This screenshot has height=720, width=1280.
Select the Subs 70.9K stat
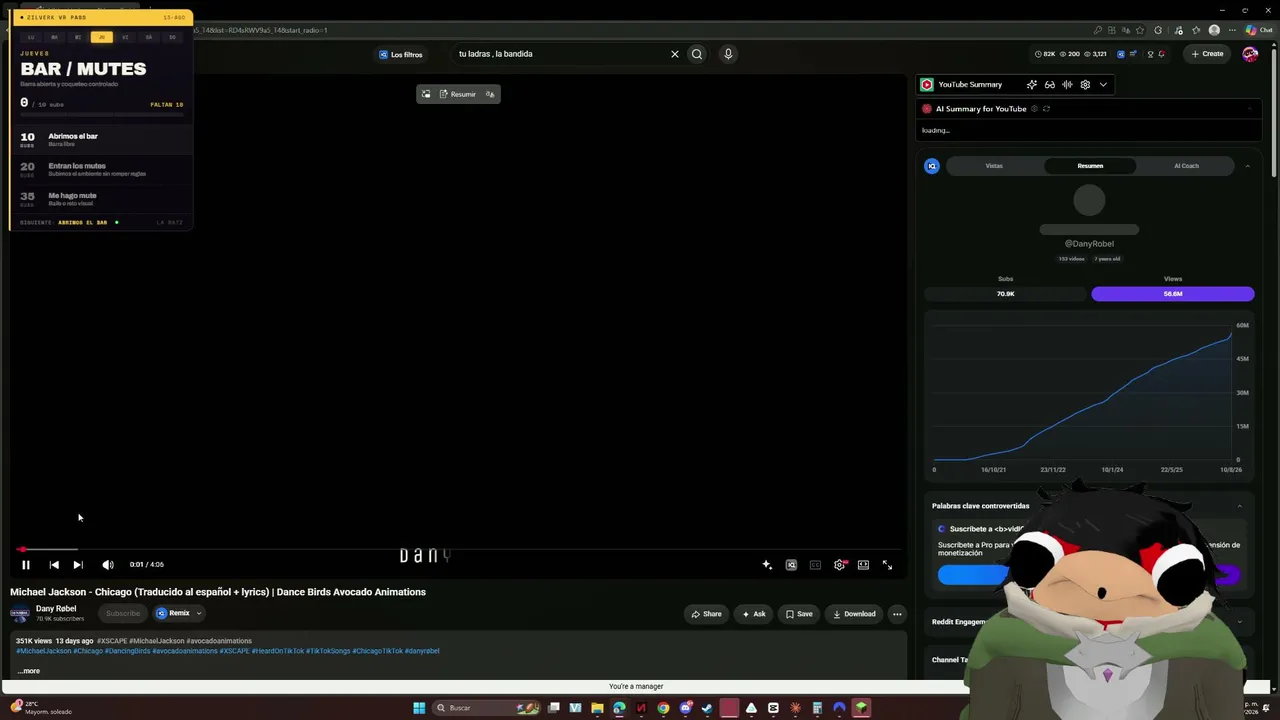coord(1005,294)
